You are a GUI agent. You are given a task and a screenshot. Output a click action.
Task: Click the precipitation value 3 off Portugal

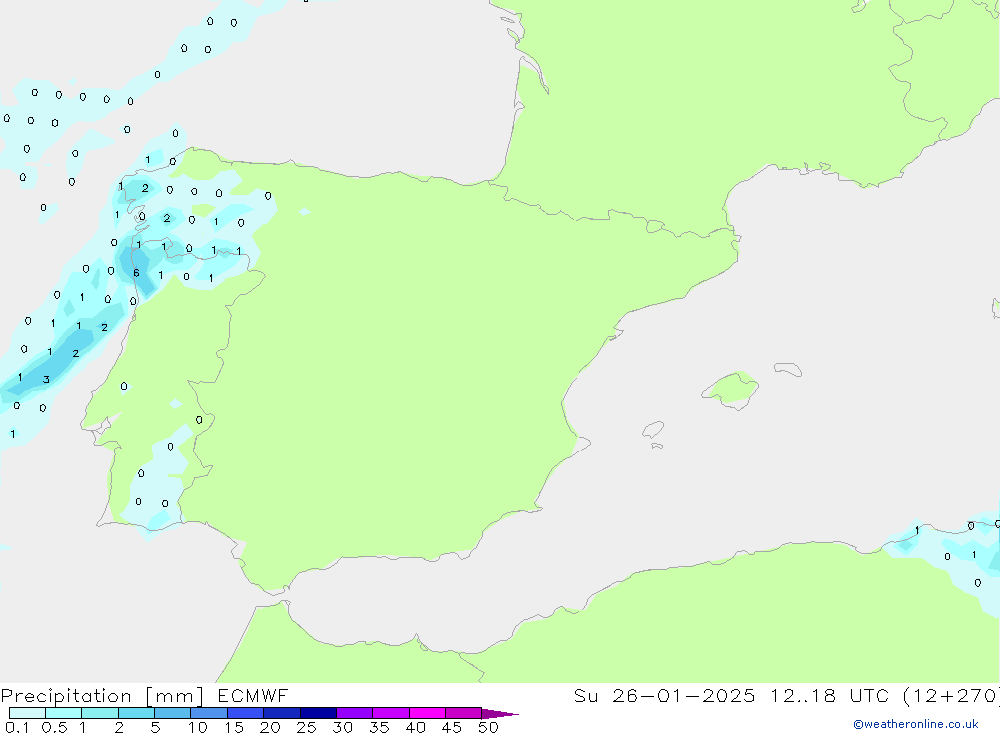[x=46, y=380]
